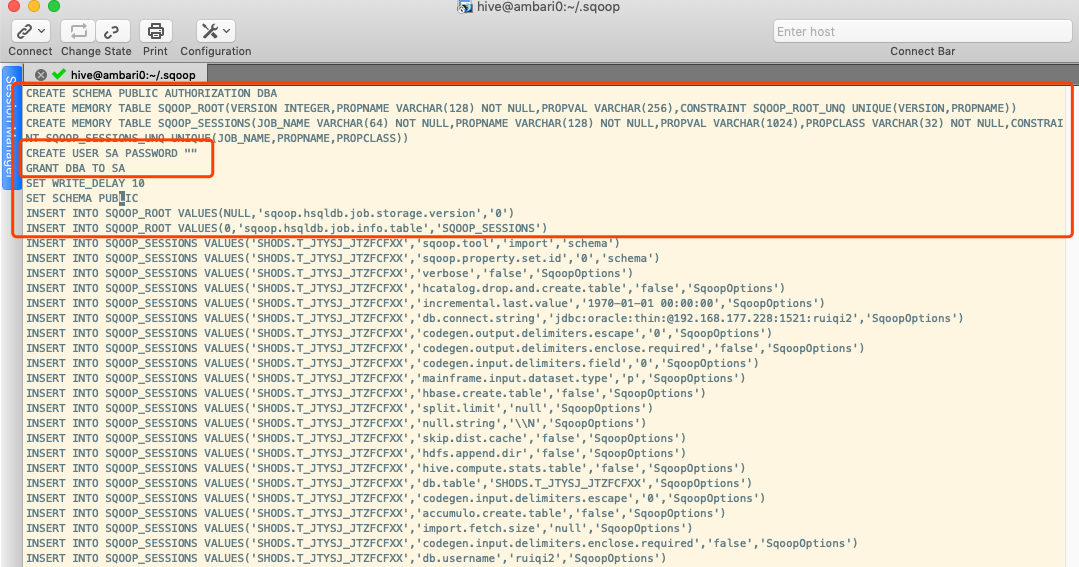Focus the Enter host input field
Viewport: 1079px width, 567px height.
(x=922, y=31)
